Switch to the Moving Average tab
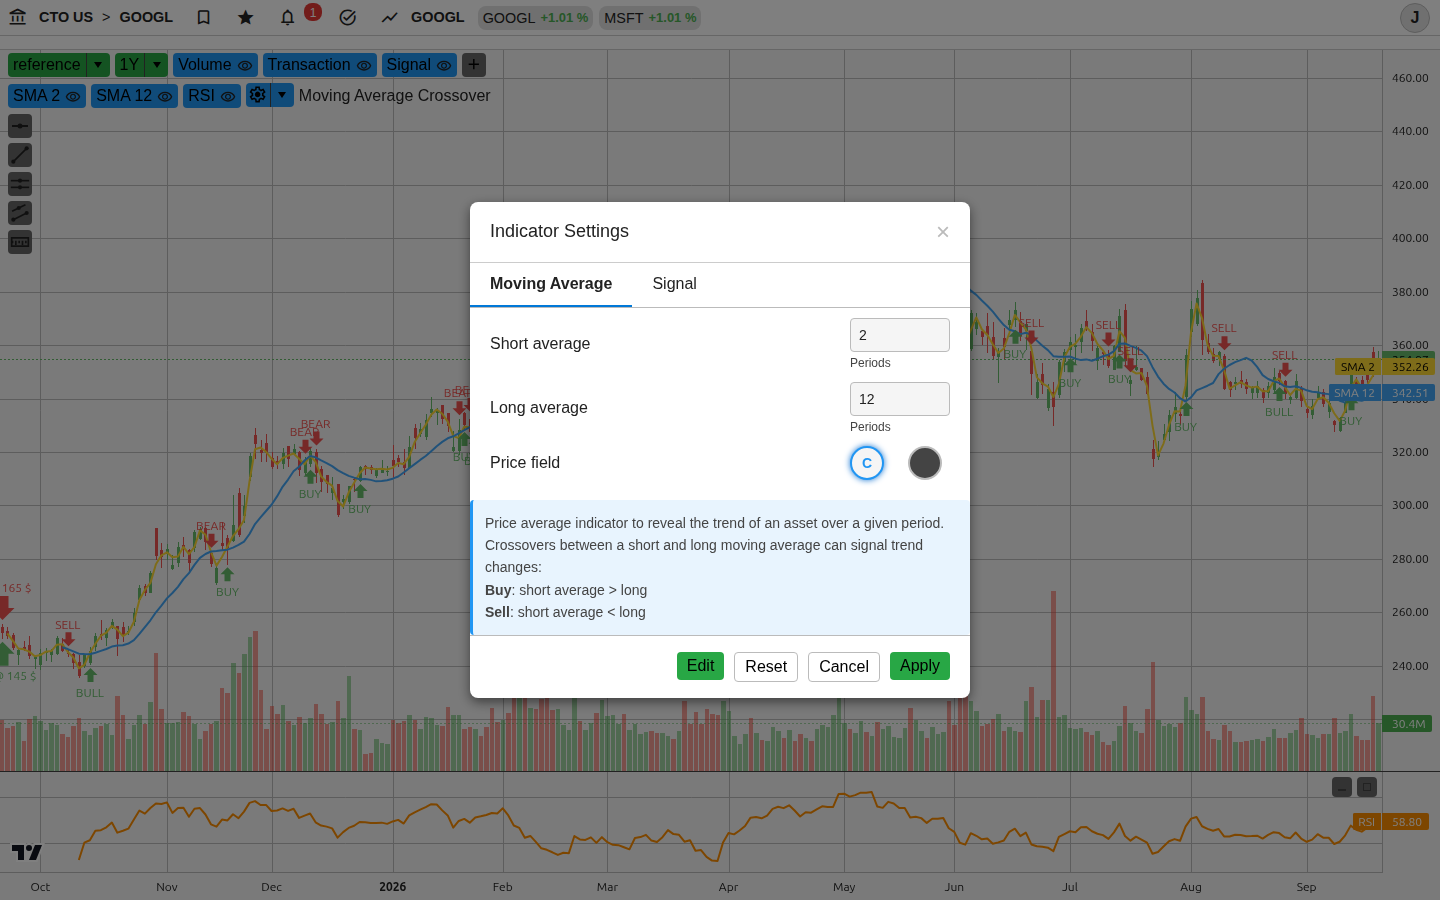1440x900 pixels. [x=551, y=284]
